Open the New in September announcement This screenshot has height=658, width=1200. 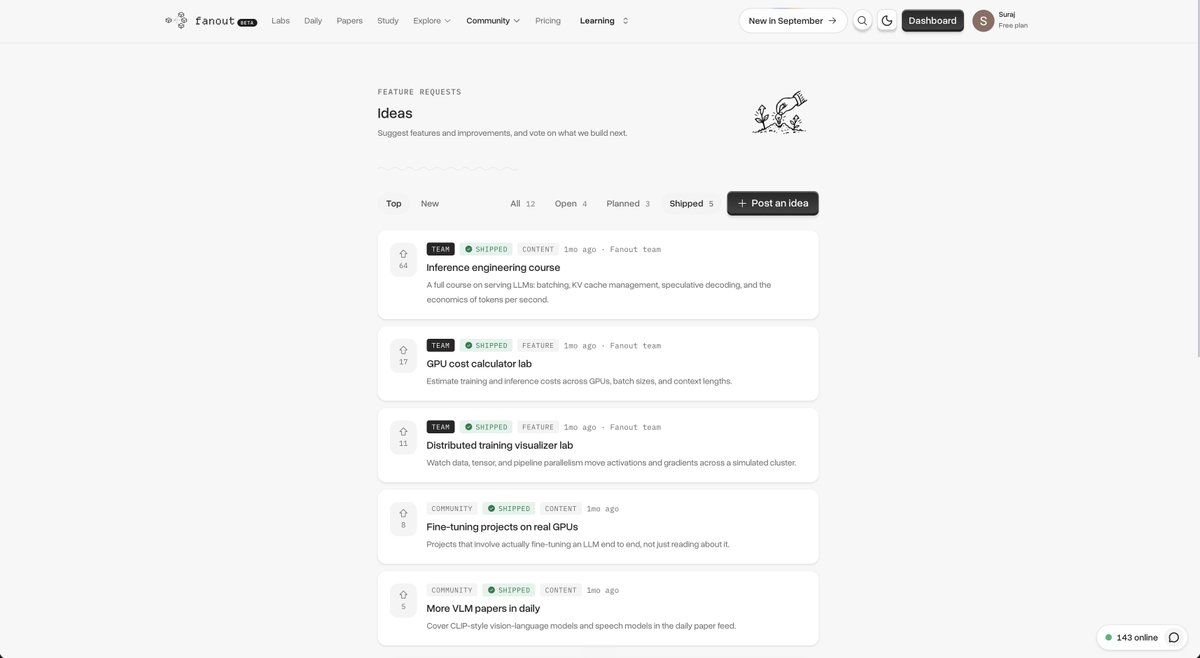click(793, 20)
